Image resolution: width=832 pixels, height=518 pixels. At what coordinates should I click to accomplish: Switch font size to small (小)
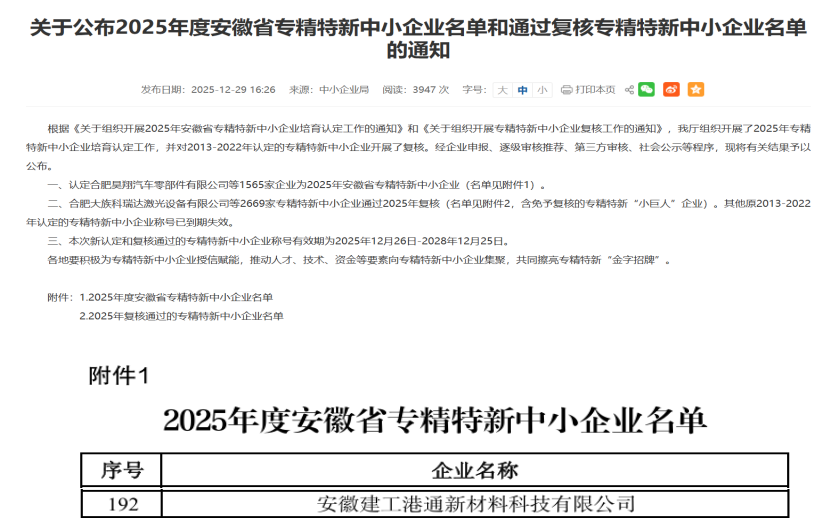tap(541, 89)
